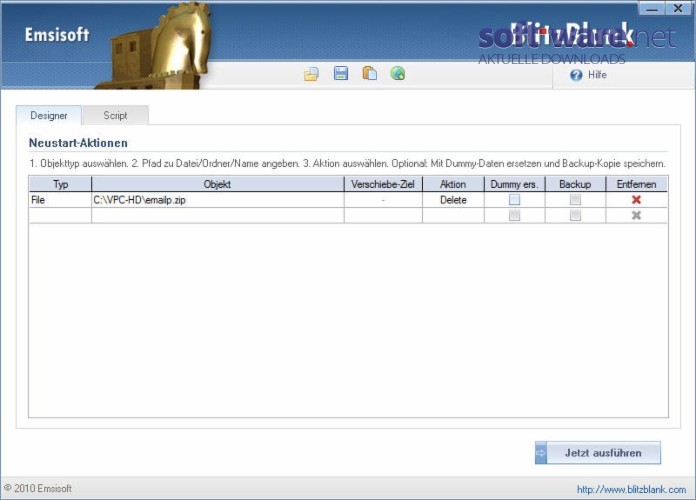Image resolution: width=696 pixels, height=500 pixels.
Task: Open script file via folder icon
Action: (x=311, y=73)
